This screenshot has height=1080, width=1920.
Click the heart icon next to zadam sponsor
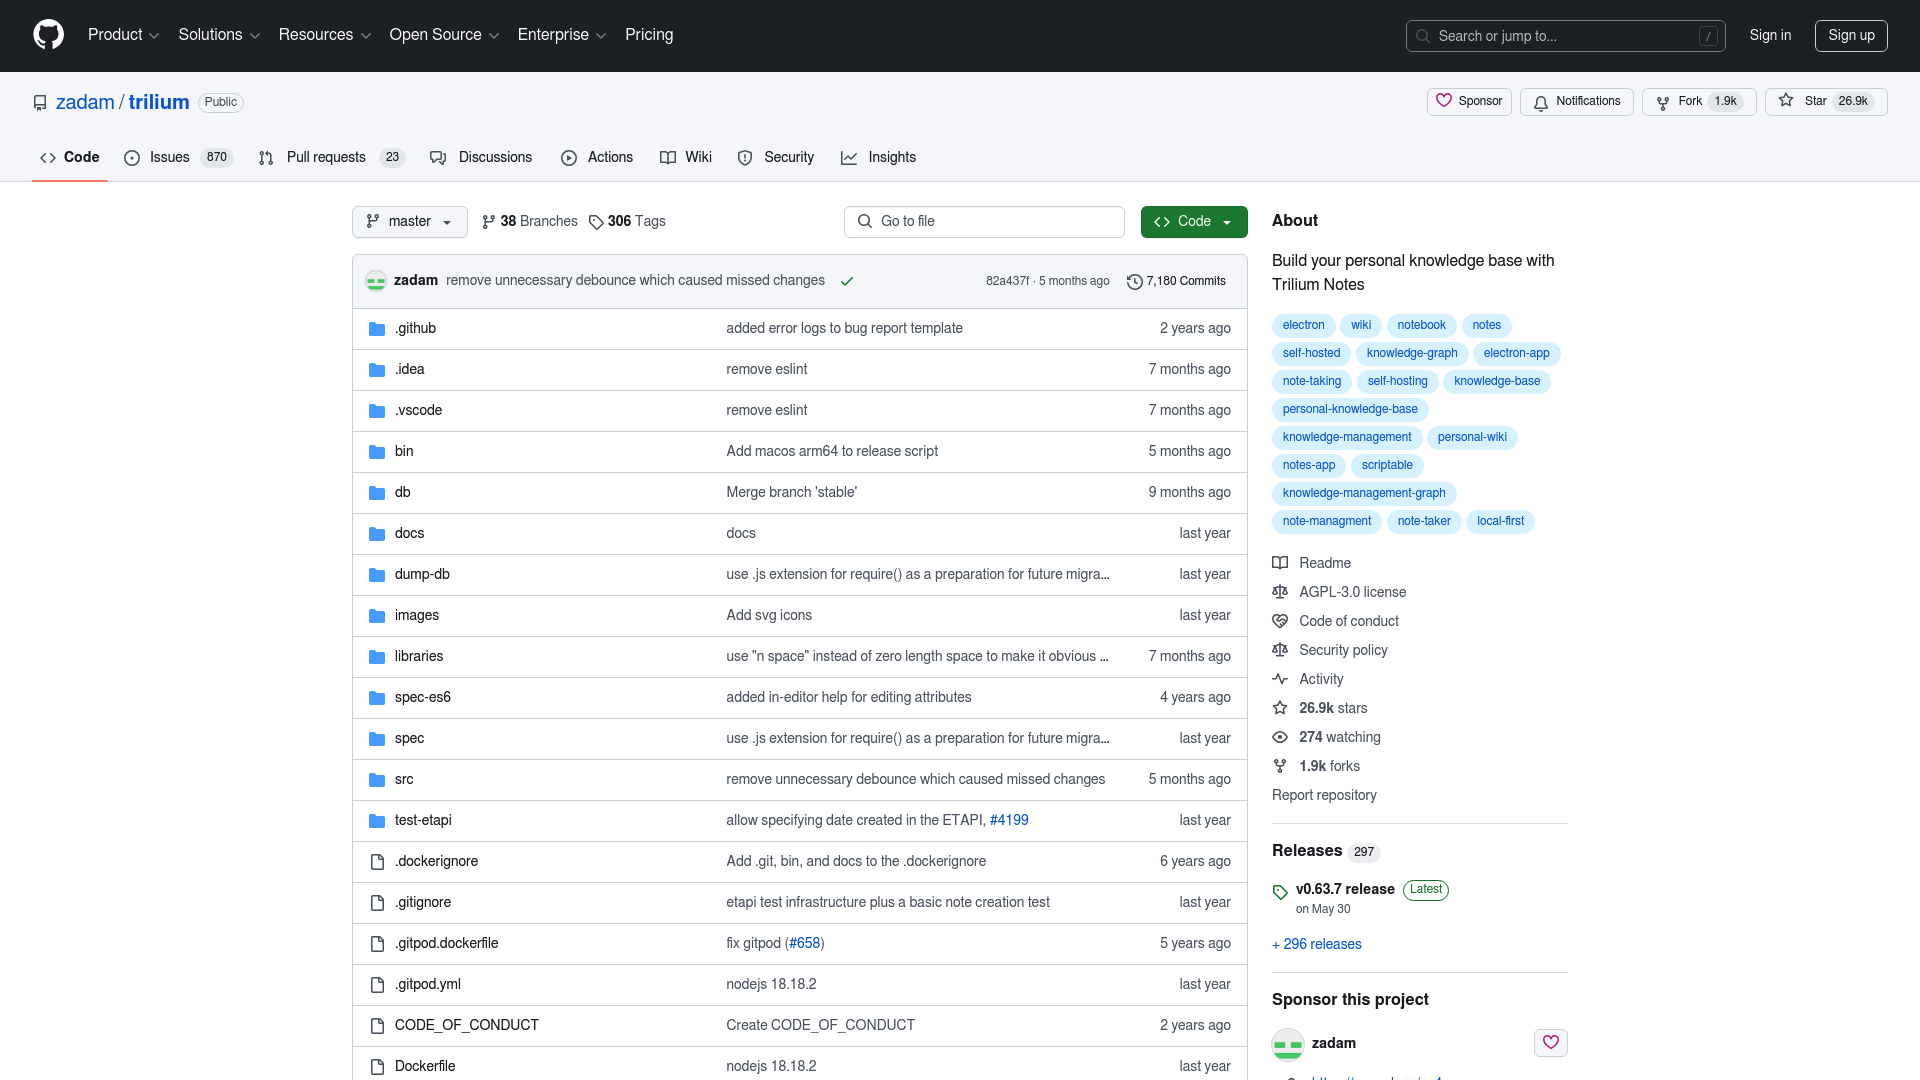1550,1043
